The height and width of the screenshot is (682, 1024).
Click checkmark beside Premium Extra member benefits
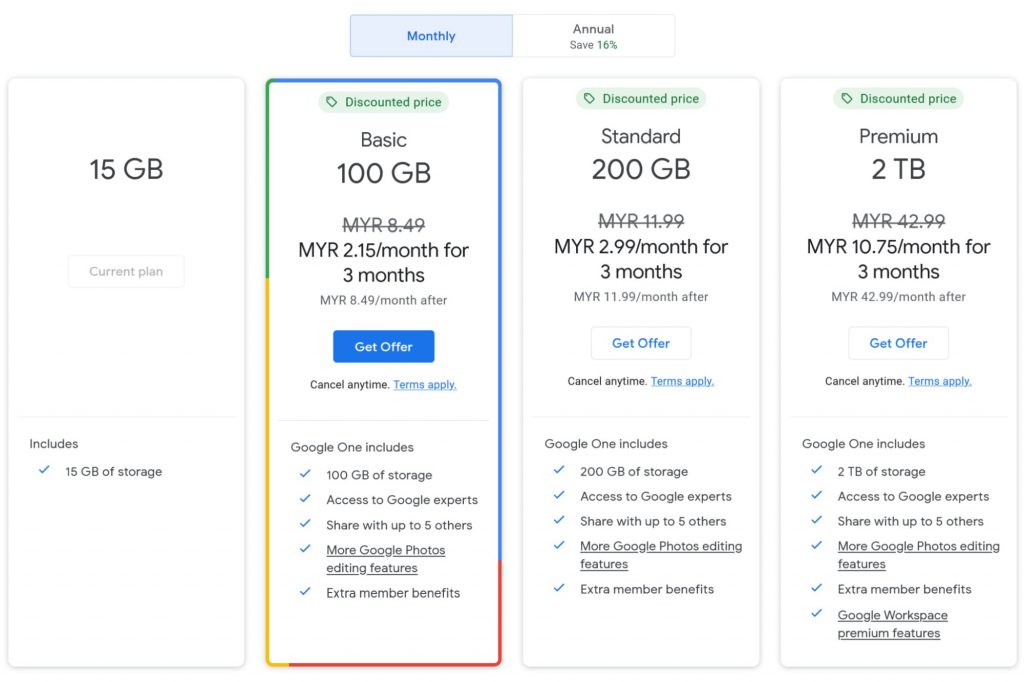coord(816,588)
